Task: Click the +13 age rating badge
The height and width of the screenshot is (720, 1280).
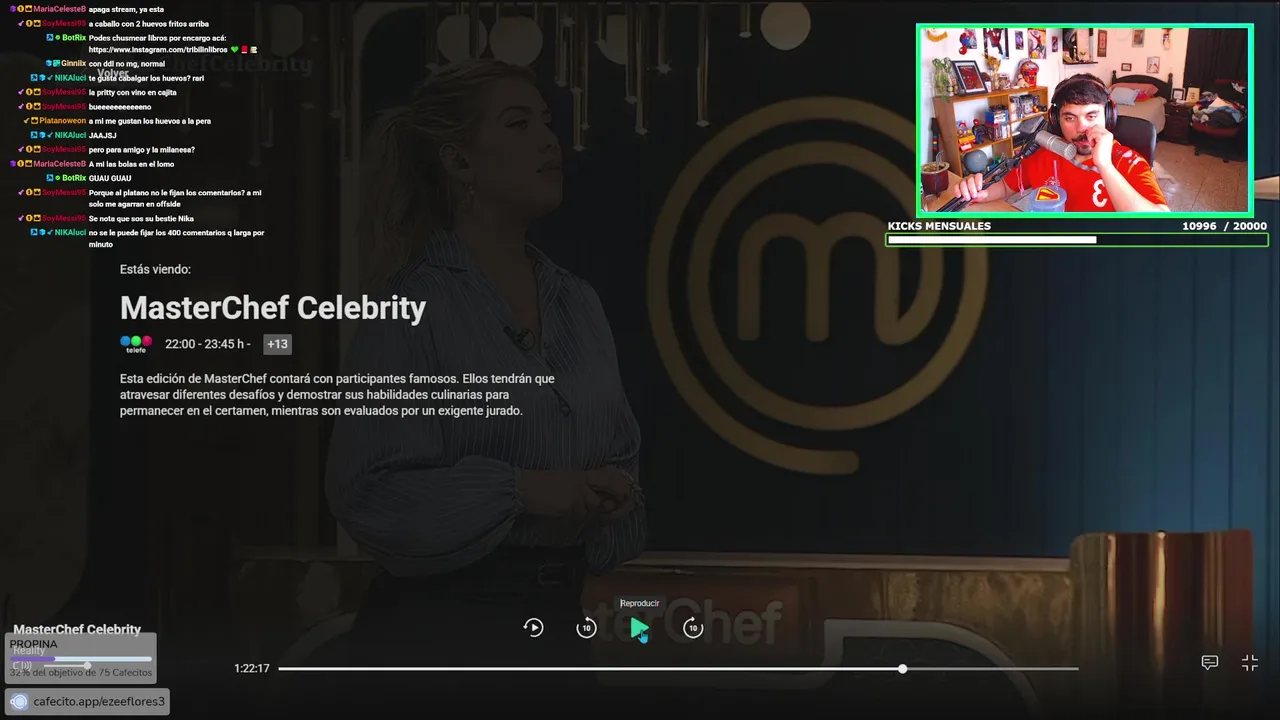Action: (277, 344)
